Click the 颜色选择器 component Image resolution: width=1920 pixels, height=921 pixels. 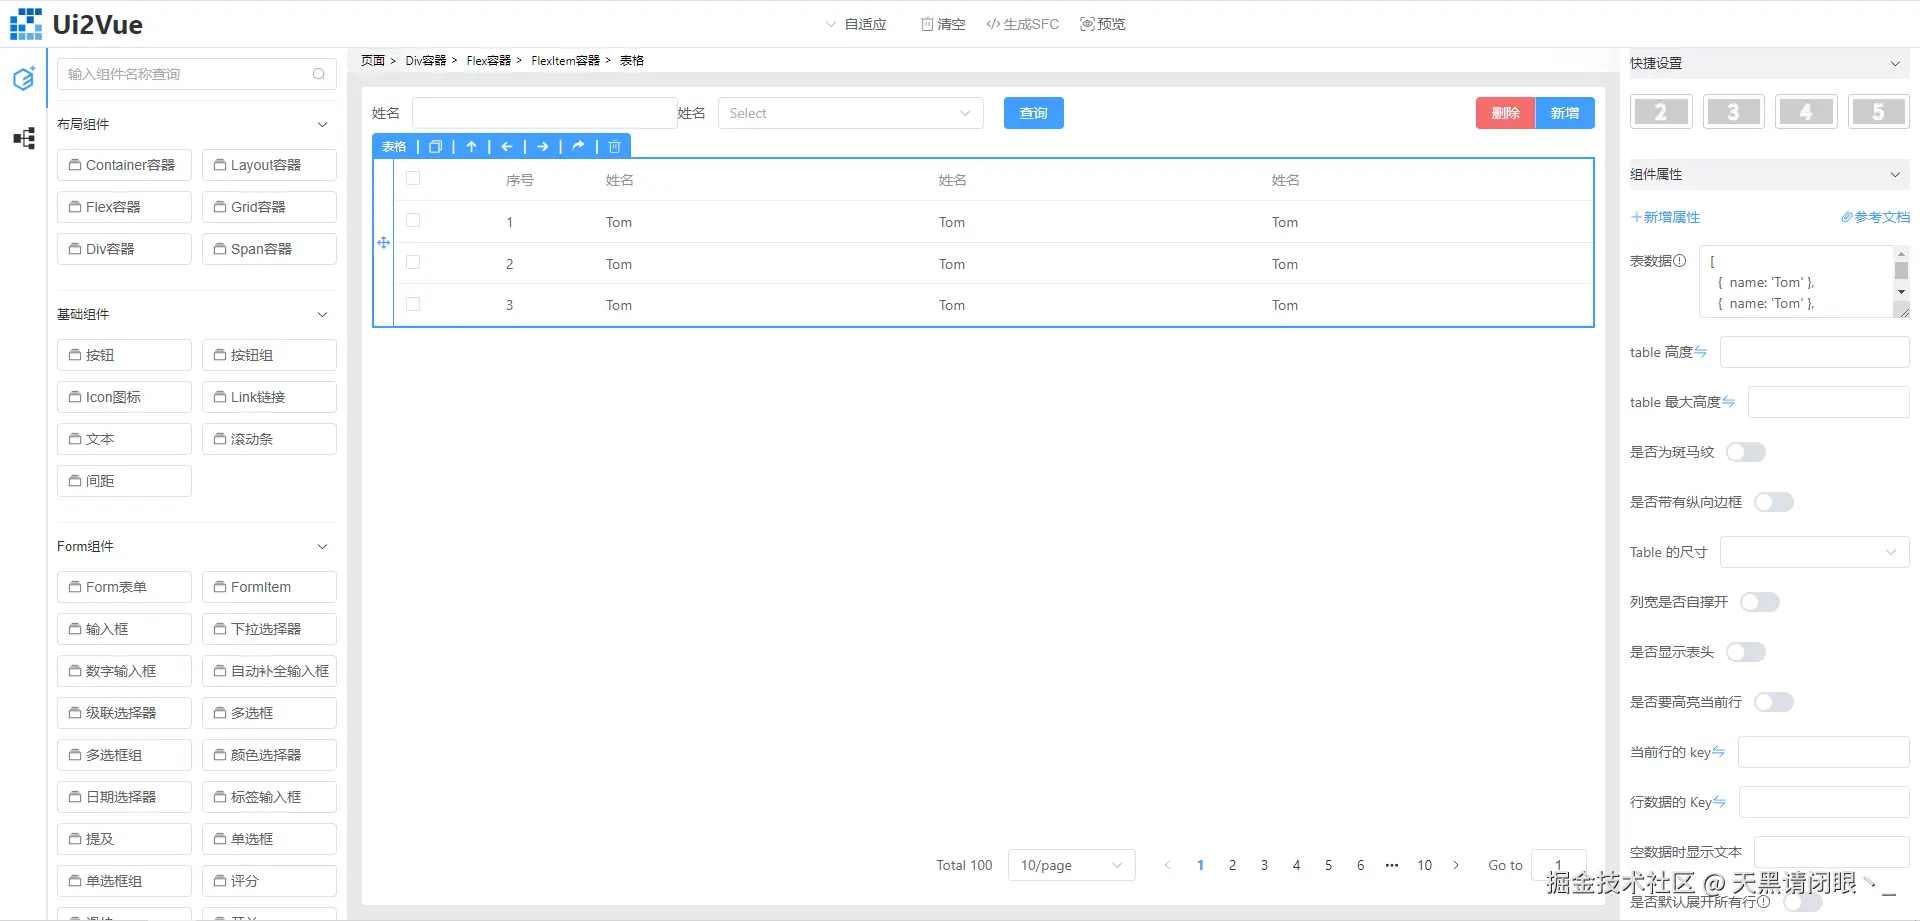point(269,755)
